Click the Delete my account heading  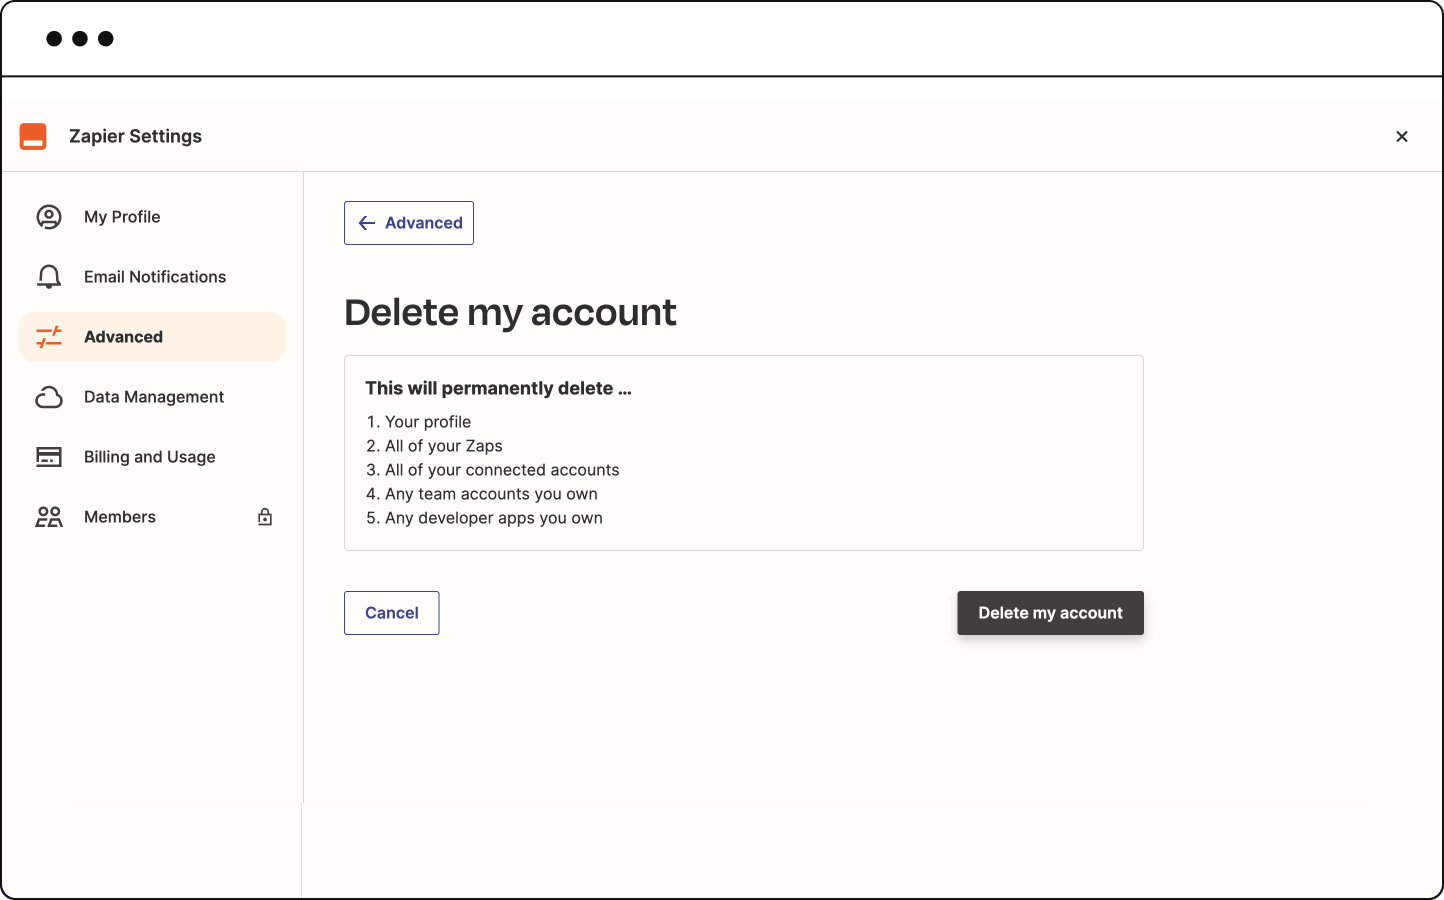(510, 313)
